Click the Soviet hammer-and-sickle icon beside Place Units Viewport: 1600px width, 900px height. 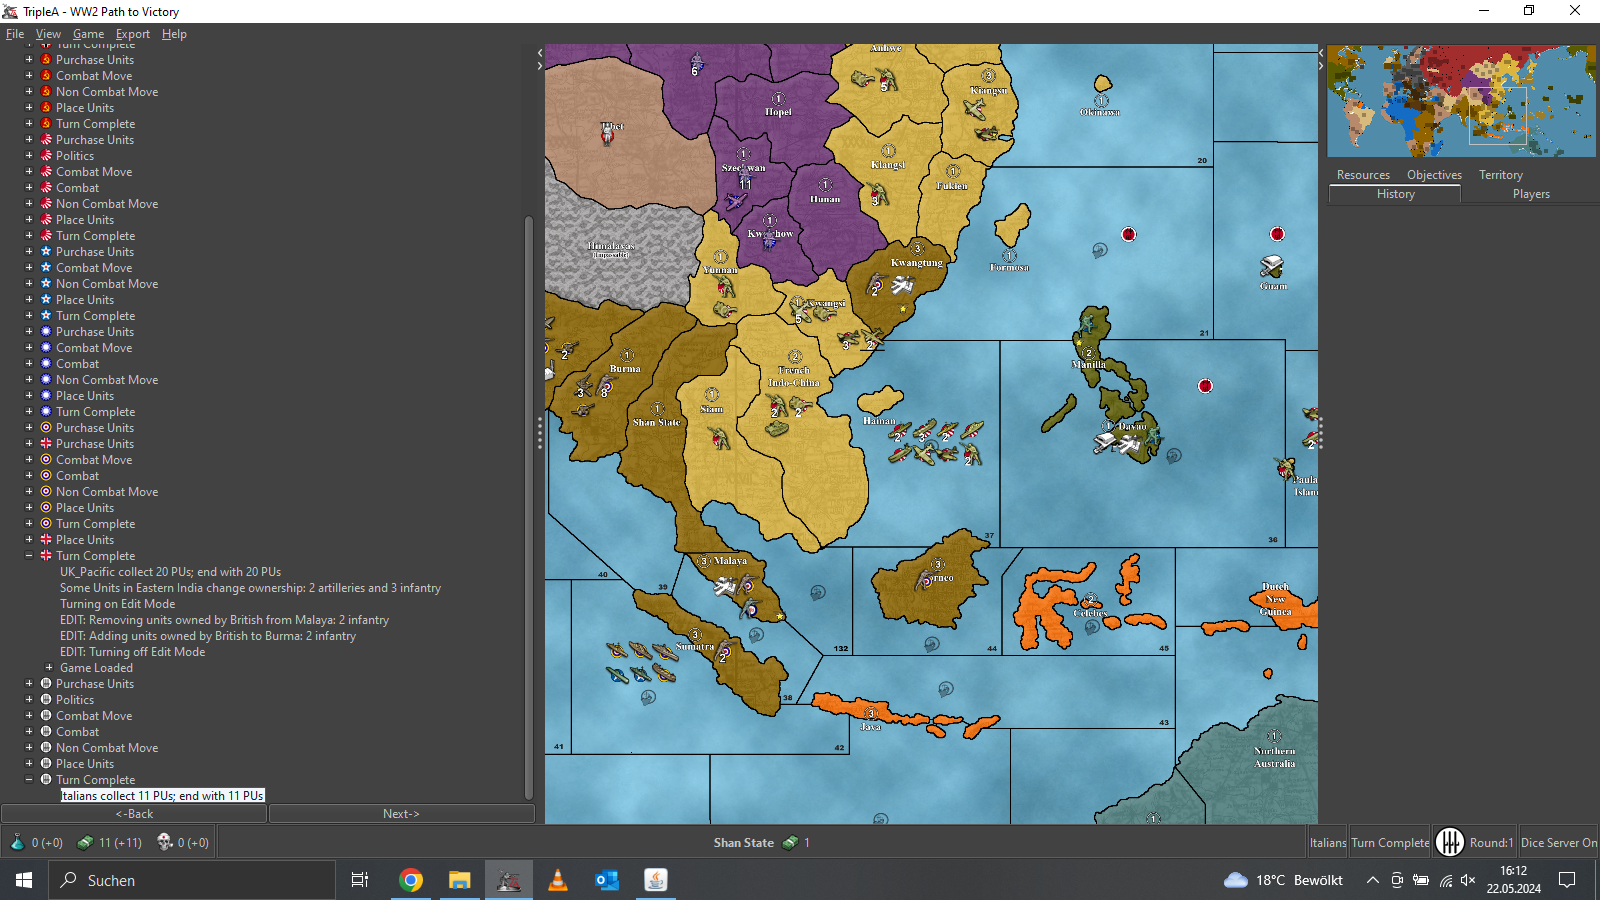tap(46, 107)
